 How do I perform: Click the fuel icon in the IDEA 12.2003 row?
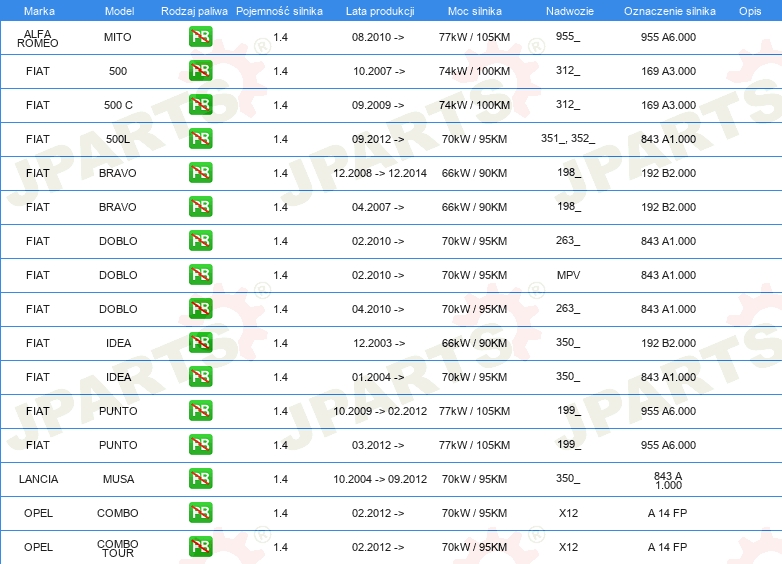(x=200, y=343)
